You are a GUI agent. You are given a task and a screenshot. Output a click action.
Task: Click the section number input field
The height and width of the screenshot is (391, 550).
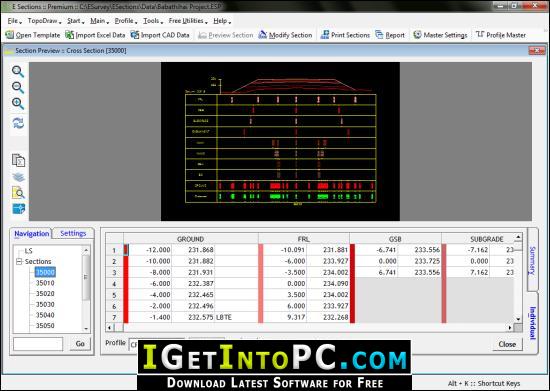38,344
